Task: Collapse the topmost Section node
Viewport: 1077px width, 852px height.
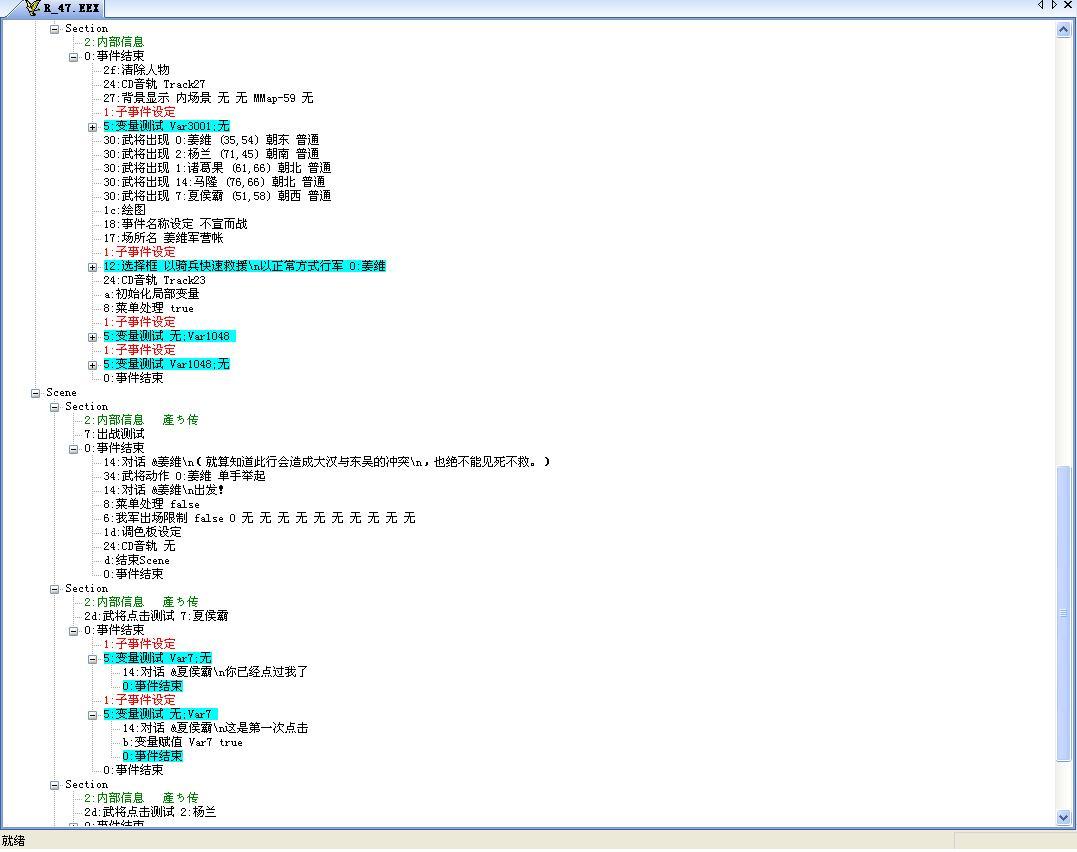Action: pyautogui.click(x=54, y=29)
